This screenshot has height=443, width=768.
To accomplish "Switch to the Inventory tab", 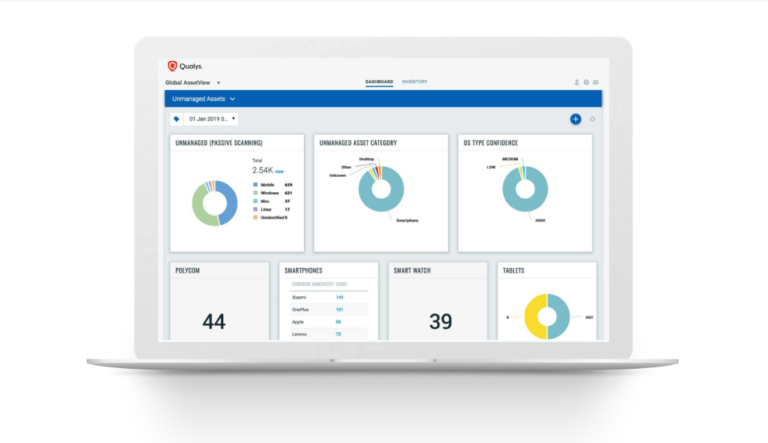I will coord(414,82).
